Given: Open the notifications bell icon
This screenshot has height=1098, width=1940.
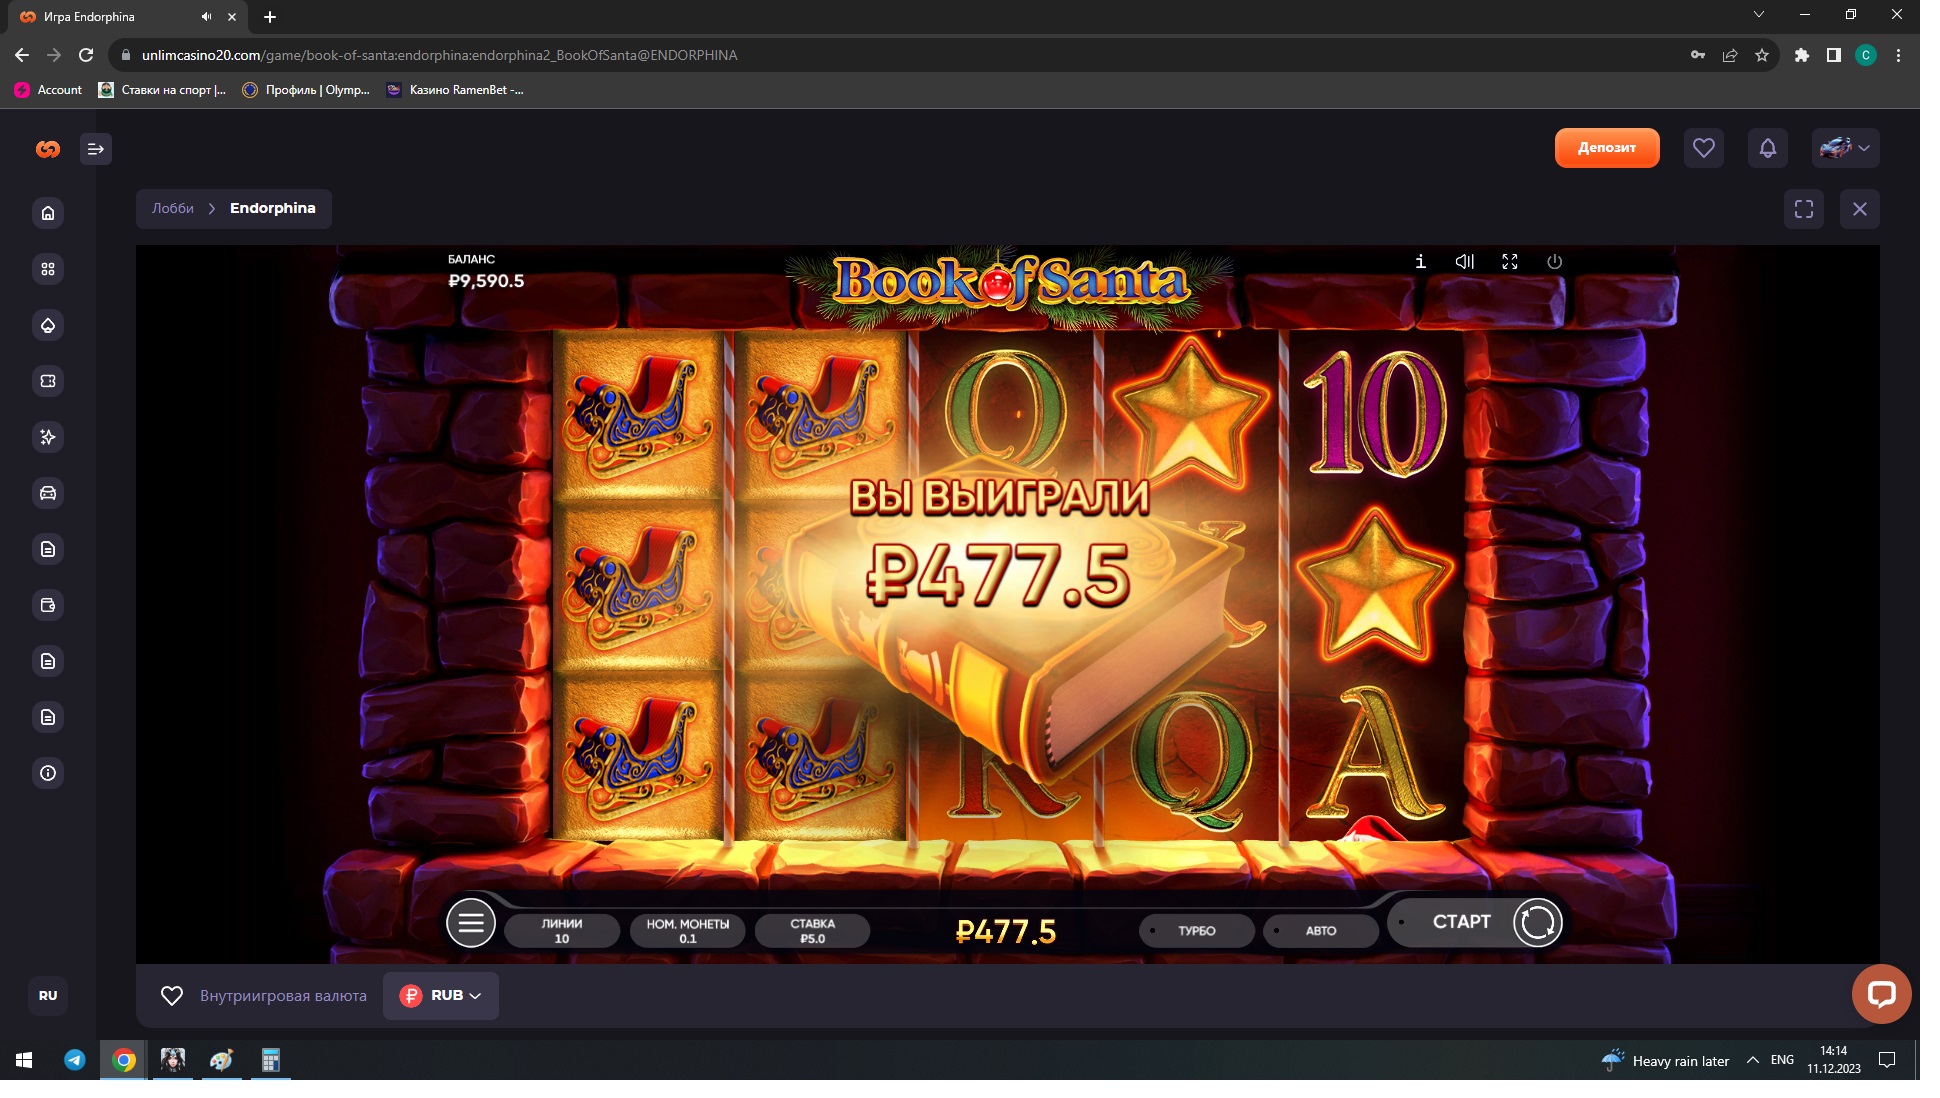Looking at the screenshot, I should click(x=1767, y=148).
